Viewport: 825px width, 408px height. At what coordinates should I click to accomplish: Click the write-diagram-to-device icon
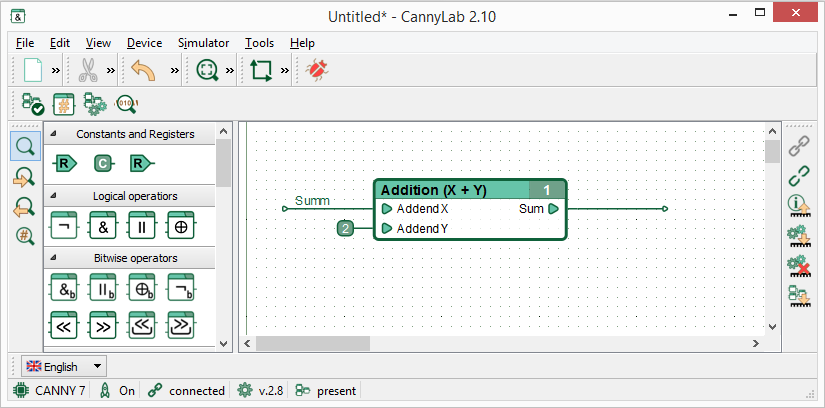tap(799, 296)
